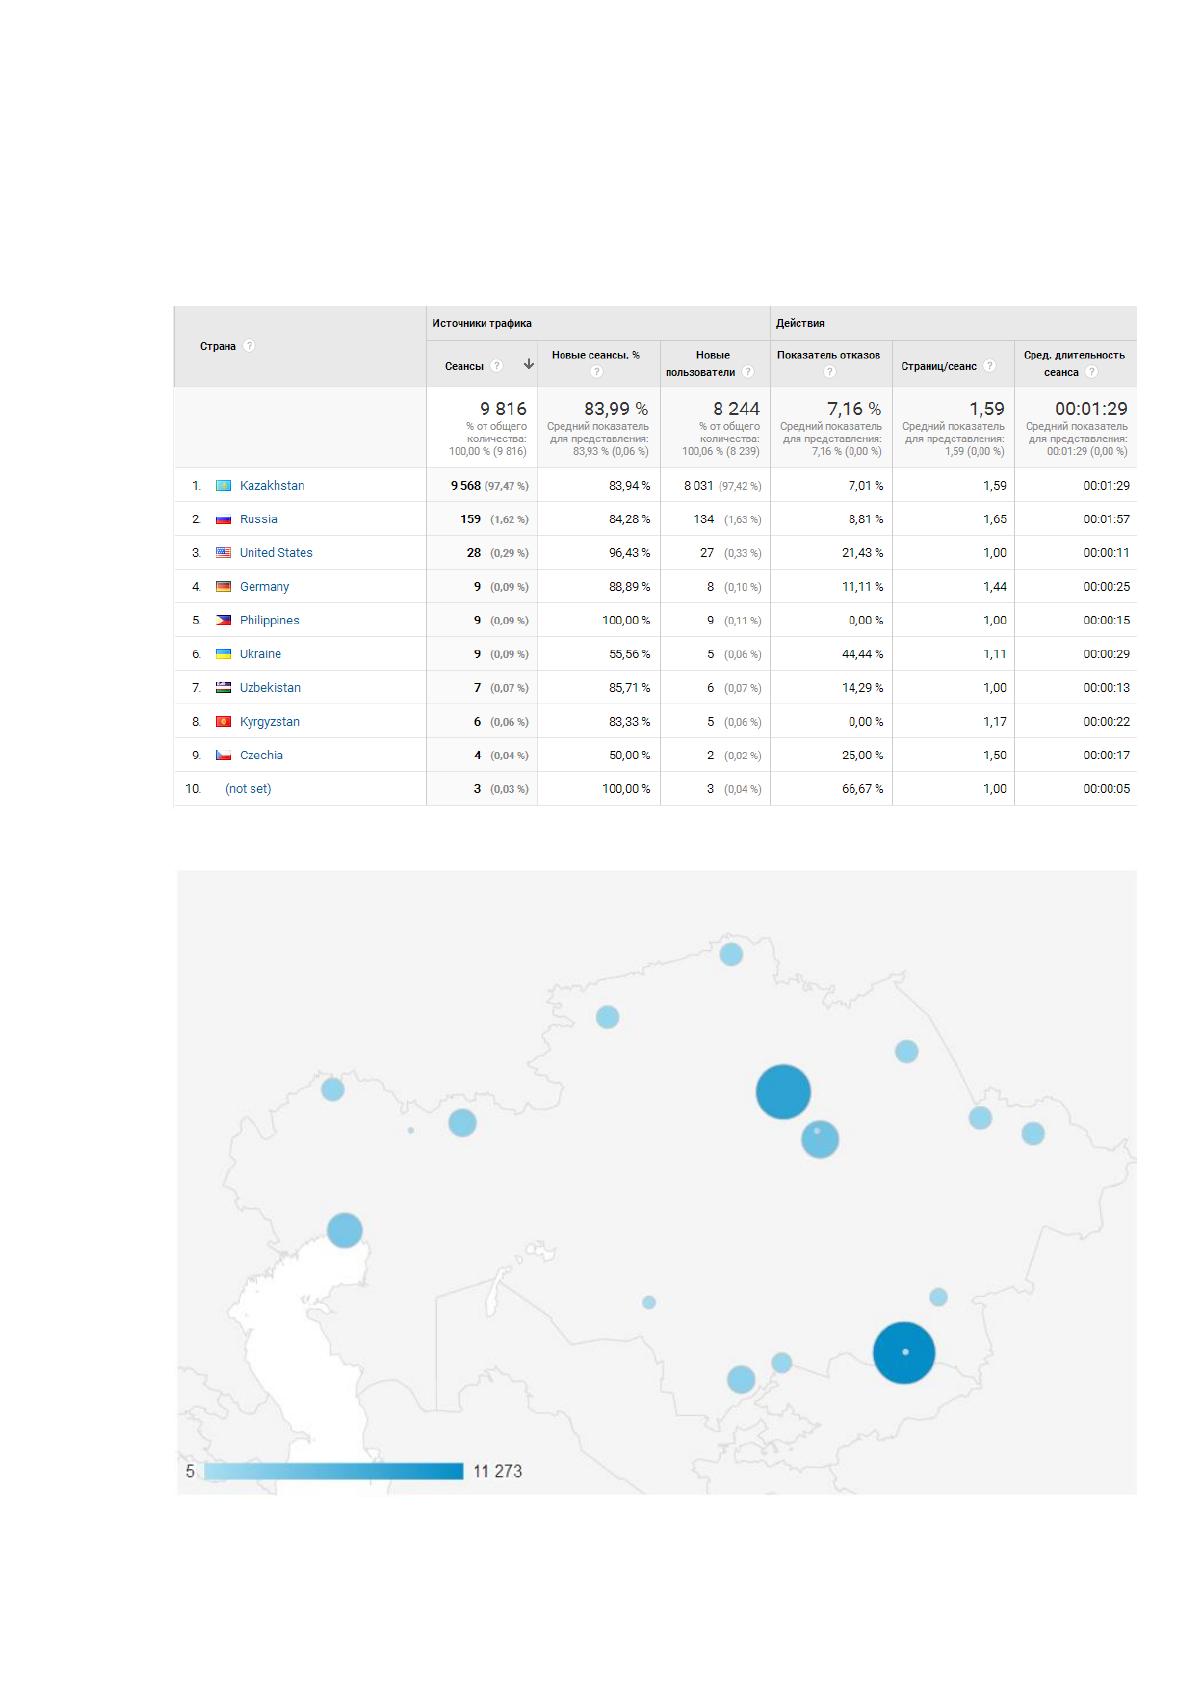This screenshot has width=1191, height=1684.
Task: Click the (not set) entry
Action: click(248, 789)
